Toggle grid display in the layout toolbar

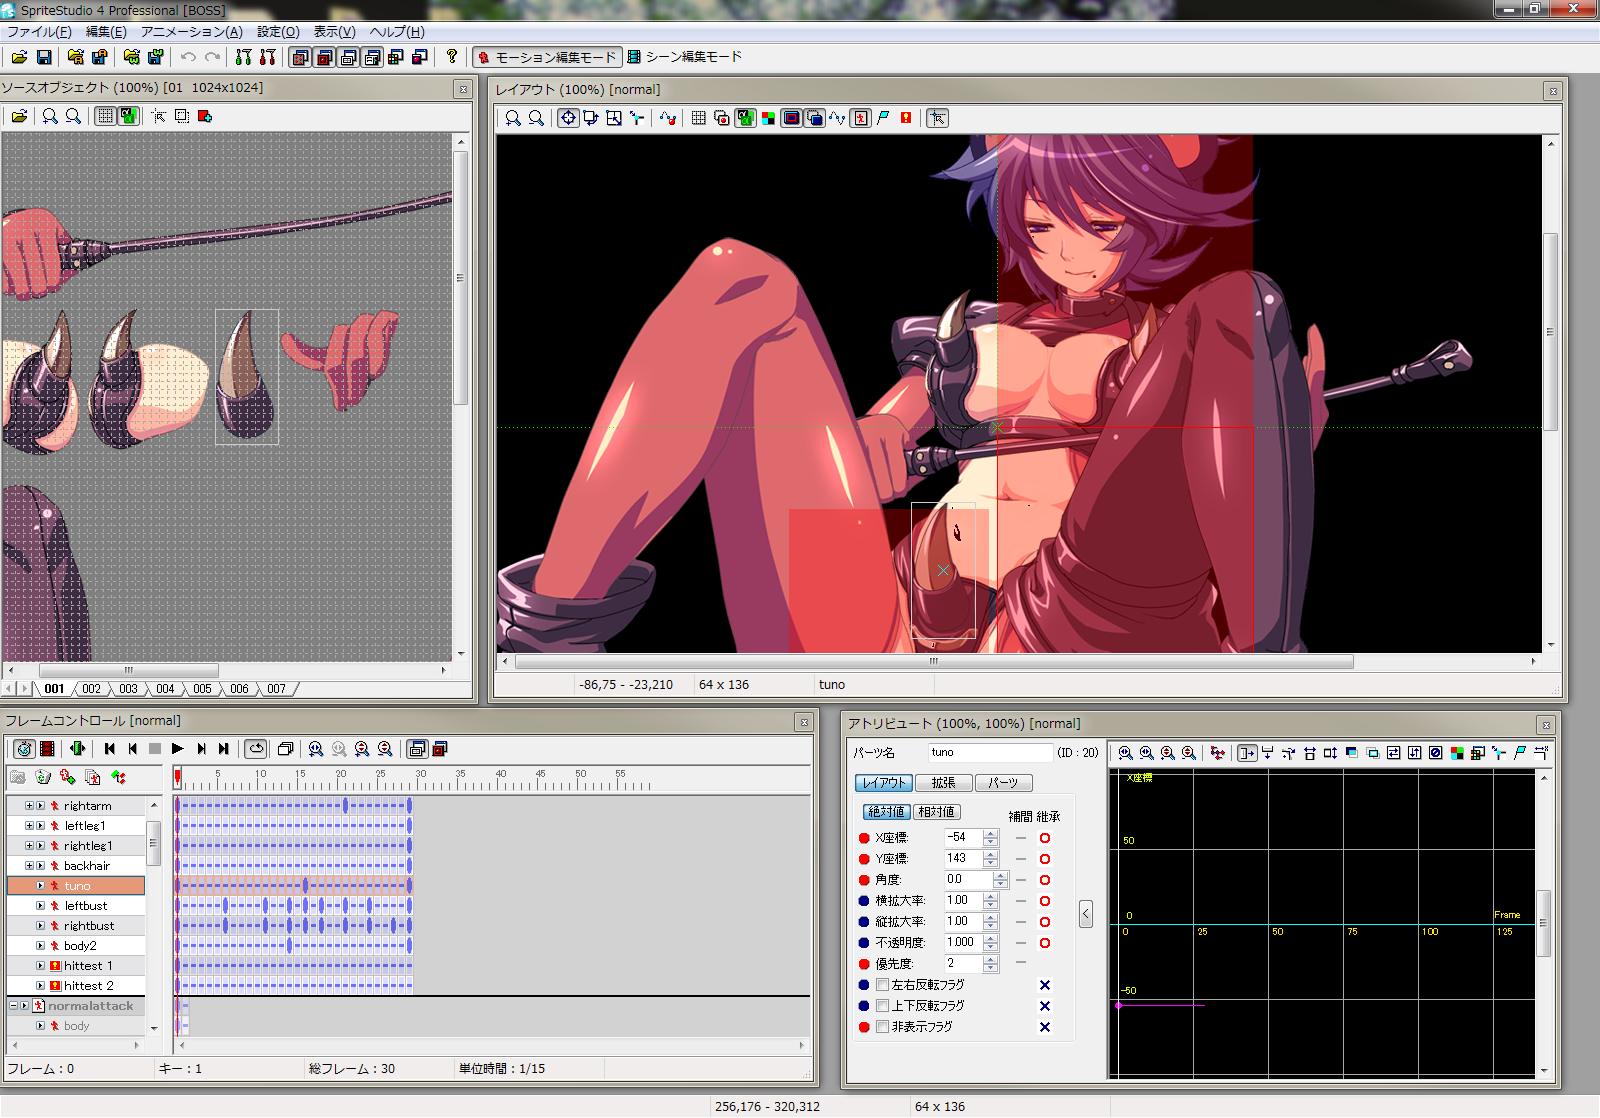tap(699, 118)
